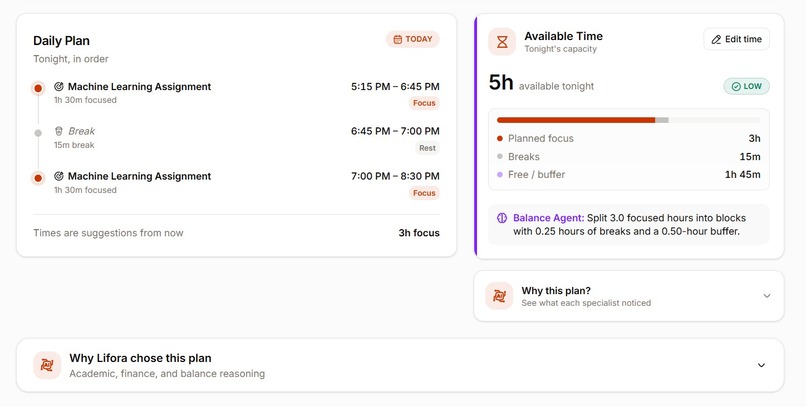The image size is (806, 407).
Task: Click the gray Breaks legend dot
Action: tap(500, 156)
